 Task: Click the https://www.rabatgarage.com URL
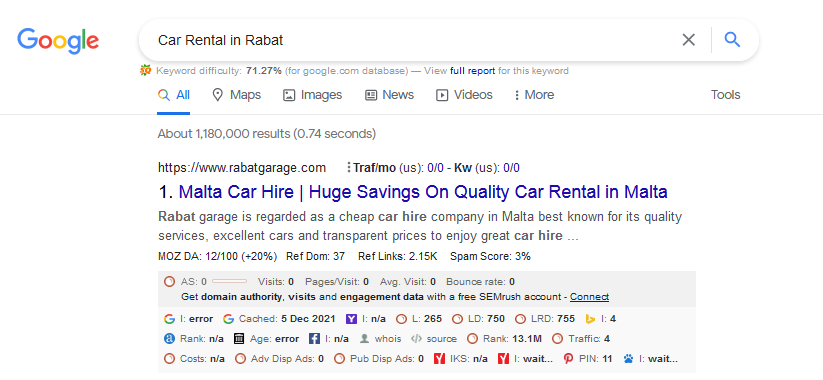242,168
